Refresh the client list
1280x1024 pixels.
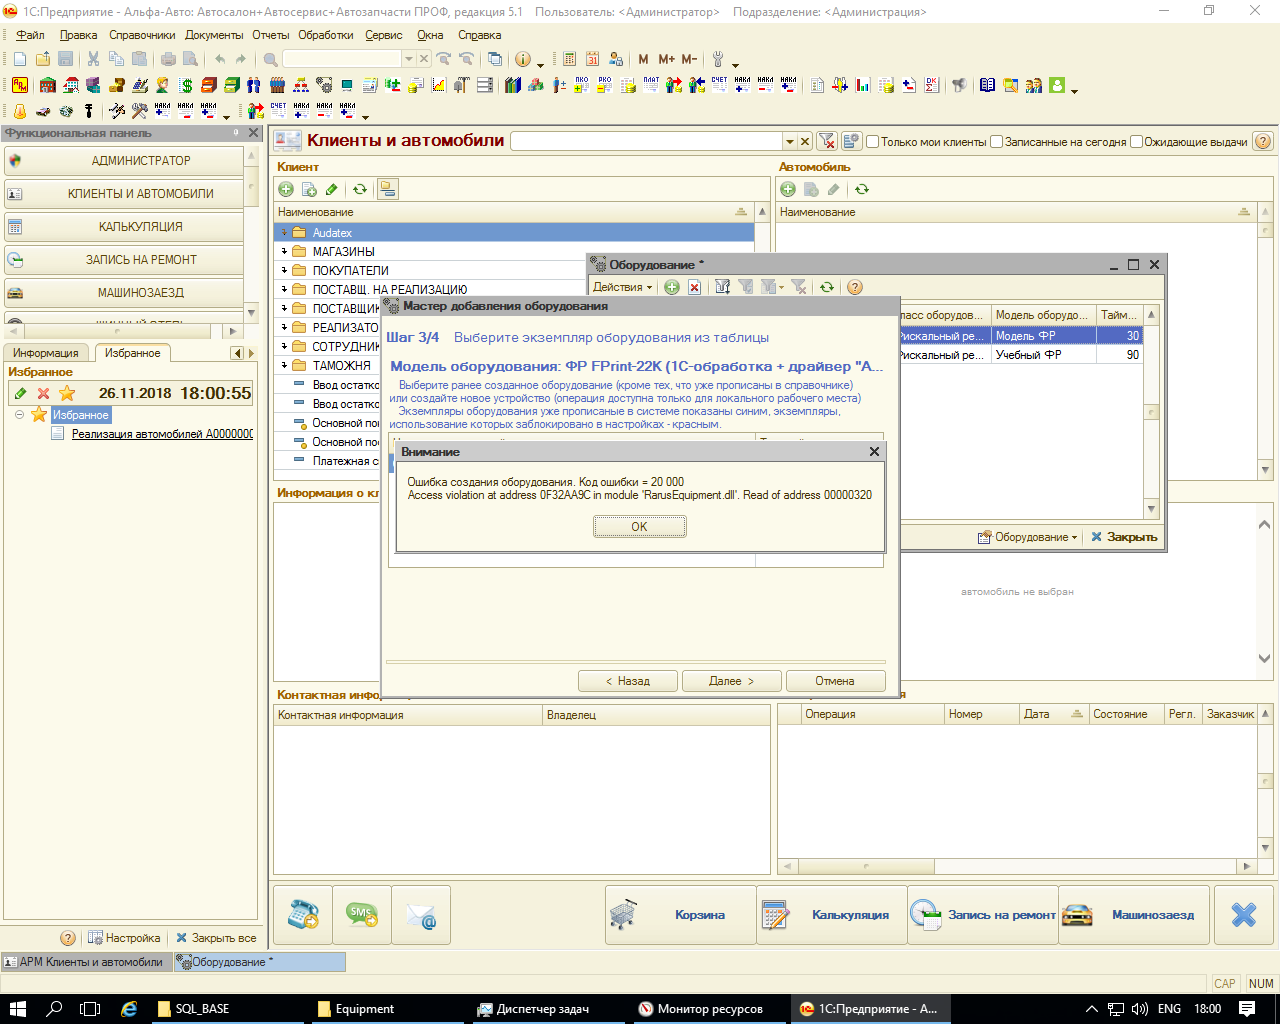click(360, 189)
